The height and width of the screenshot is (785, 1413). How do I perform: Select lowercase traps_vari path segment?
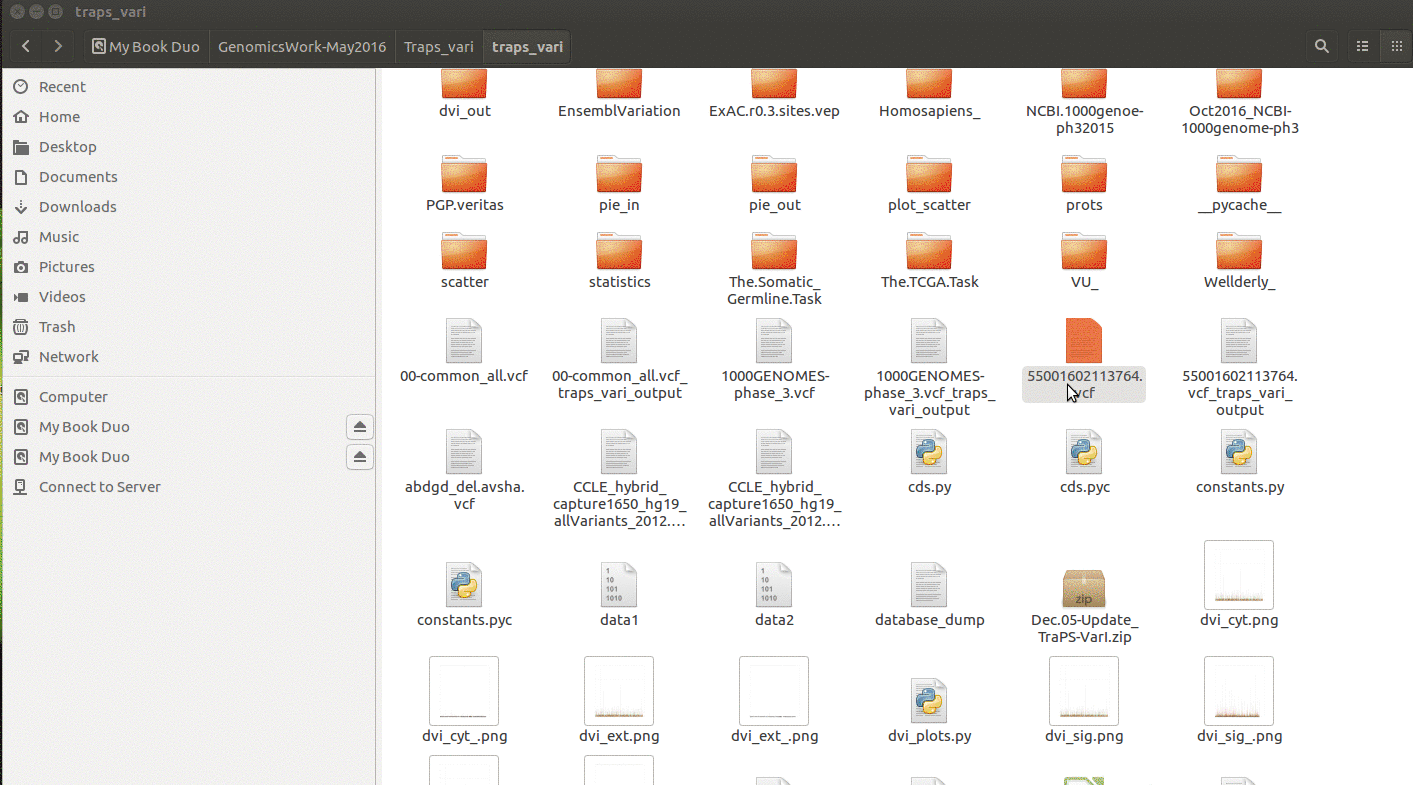pos(528,47)
